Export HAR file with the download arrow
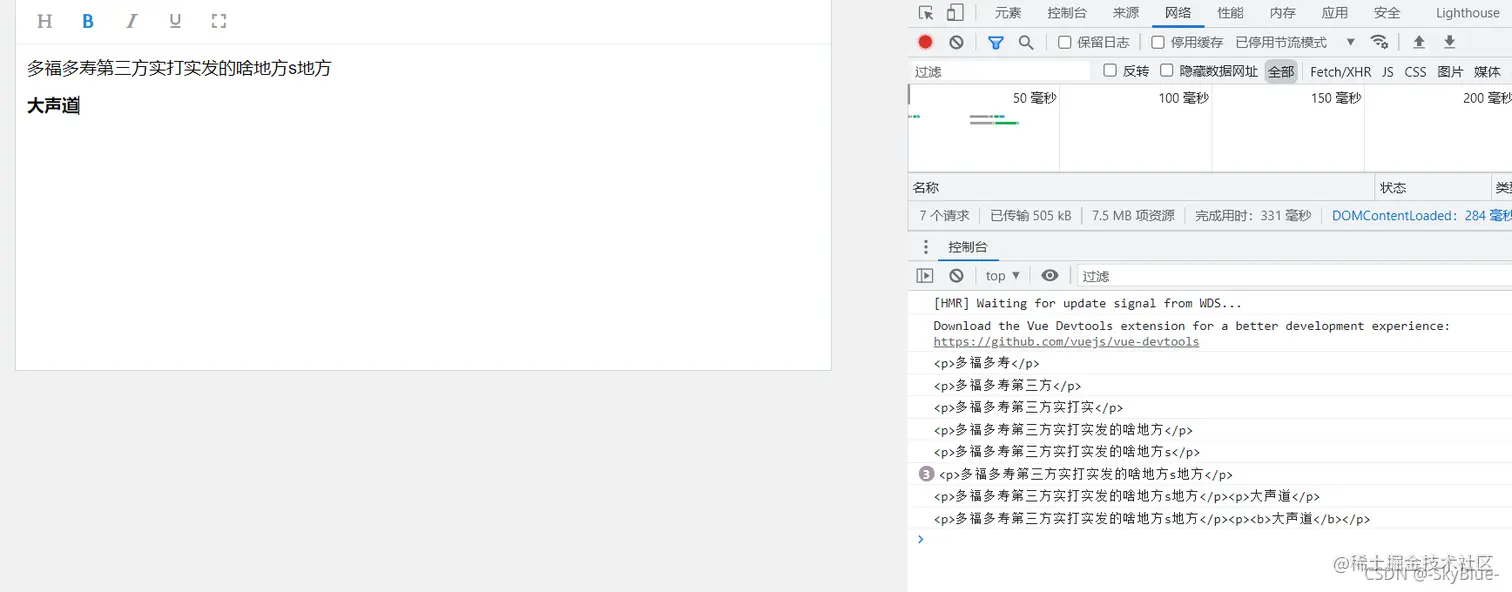1512x592 pixels. 1449,42
